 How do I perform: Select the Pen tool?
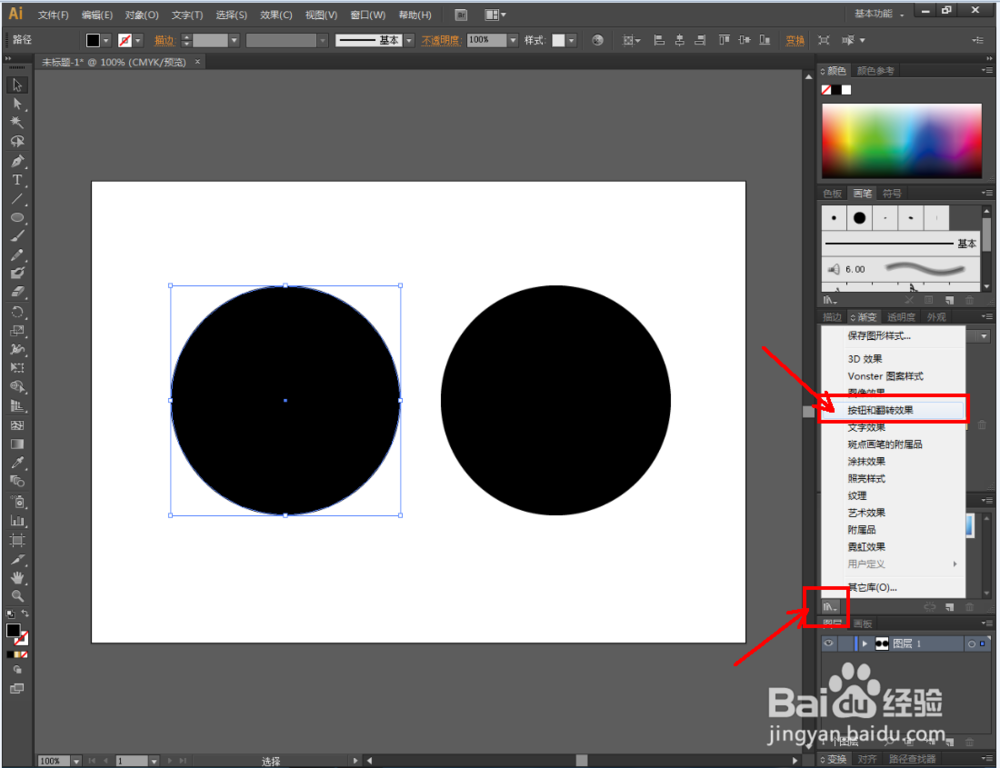tap(17, 161)
